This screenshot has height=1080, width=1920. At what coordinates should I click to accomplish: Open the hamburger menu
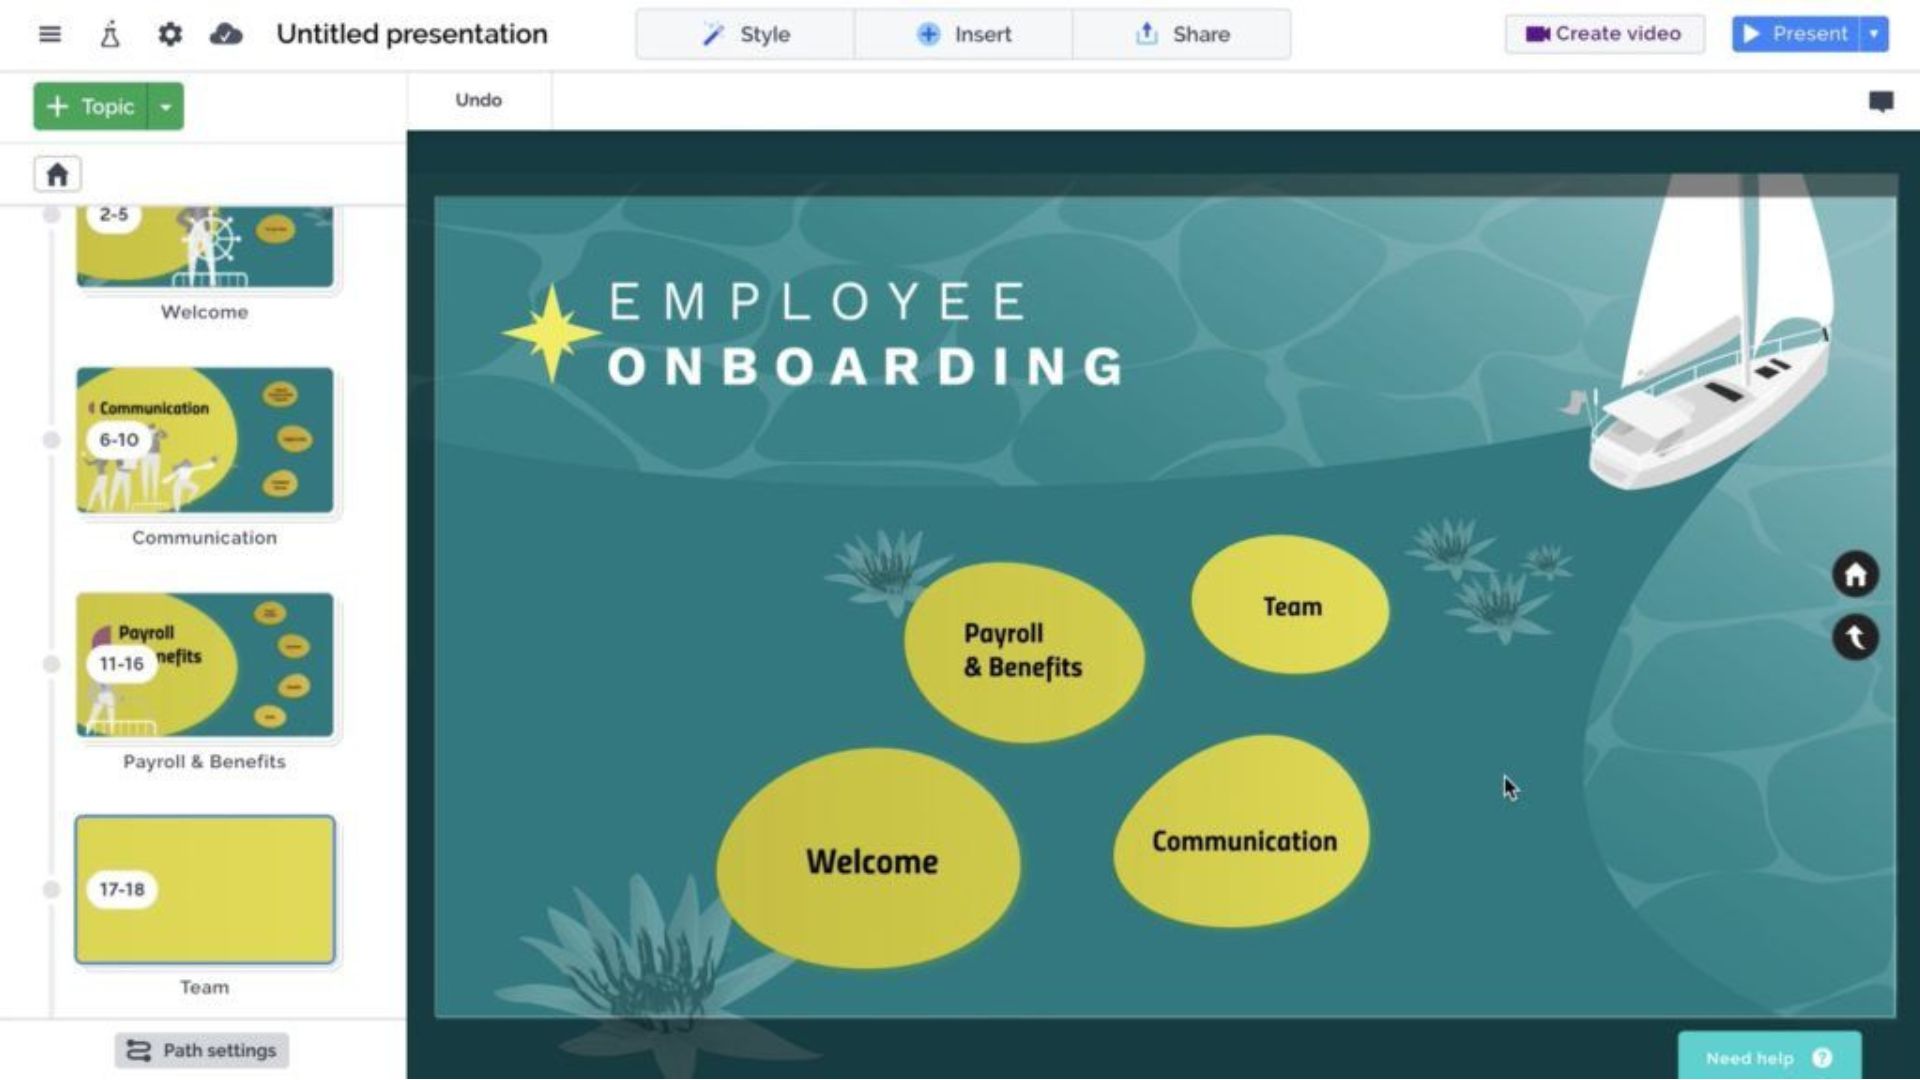pos(49,34)
